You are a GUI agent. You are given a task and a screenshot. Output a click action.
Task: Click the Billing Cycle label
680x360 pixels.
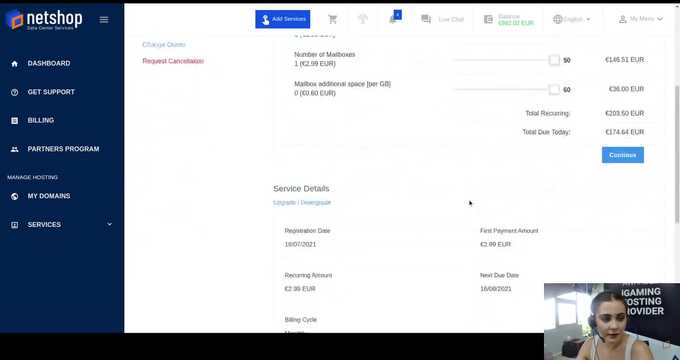point(301,320)
